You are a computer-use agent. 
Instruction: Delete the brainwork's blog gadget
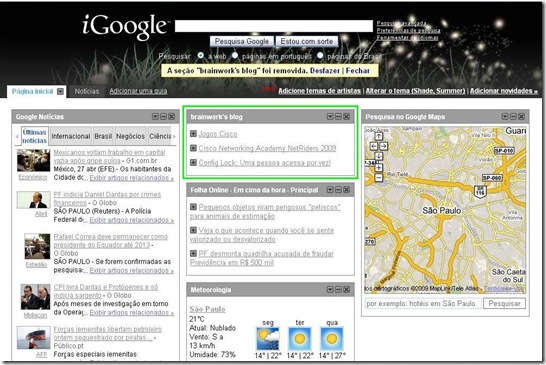coord(346,117)
